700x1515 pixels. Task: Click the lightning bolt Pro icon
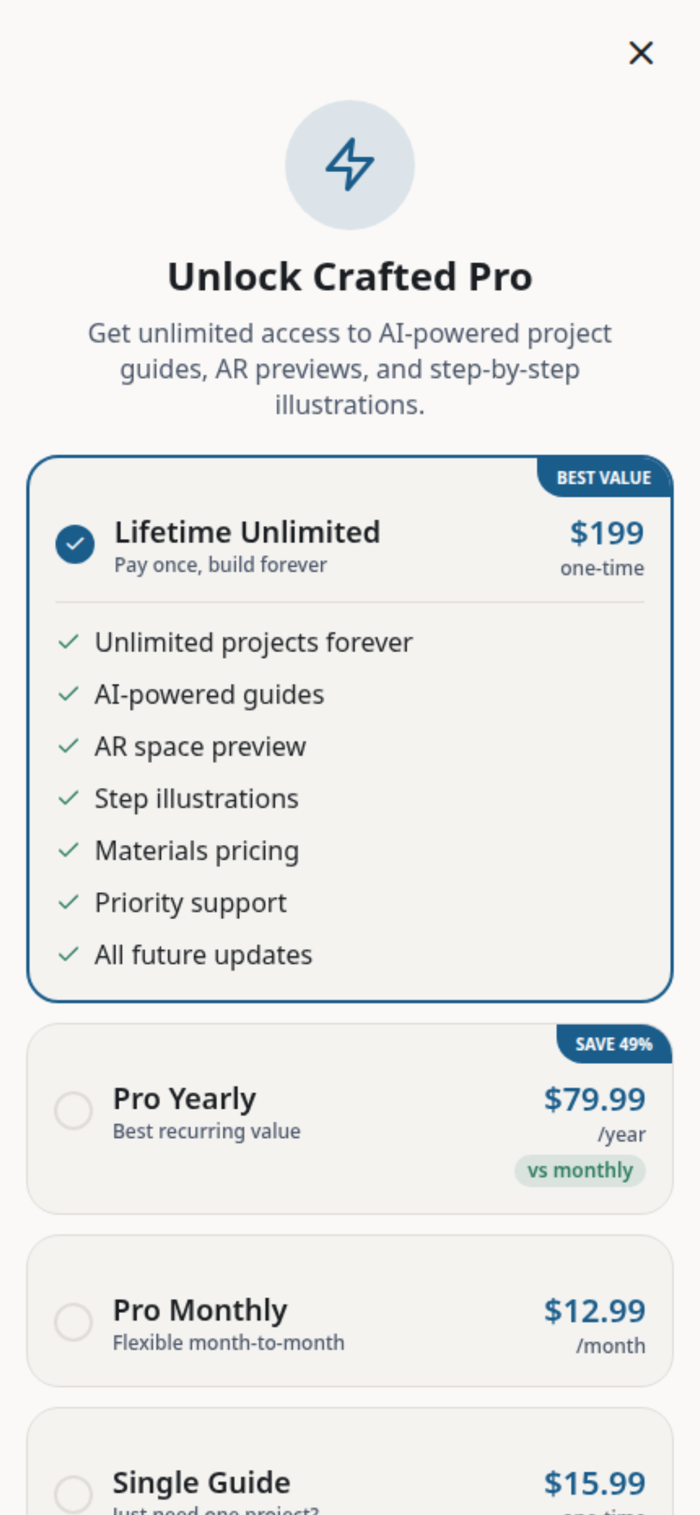[x=350, y=165]
